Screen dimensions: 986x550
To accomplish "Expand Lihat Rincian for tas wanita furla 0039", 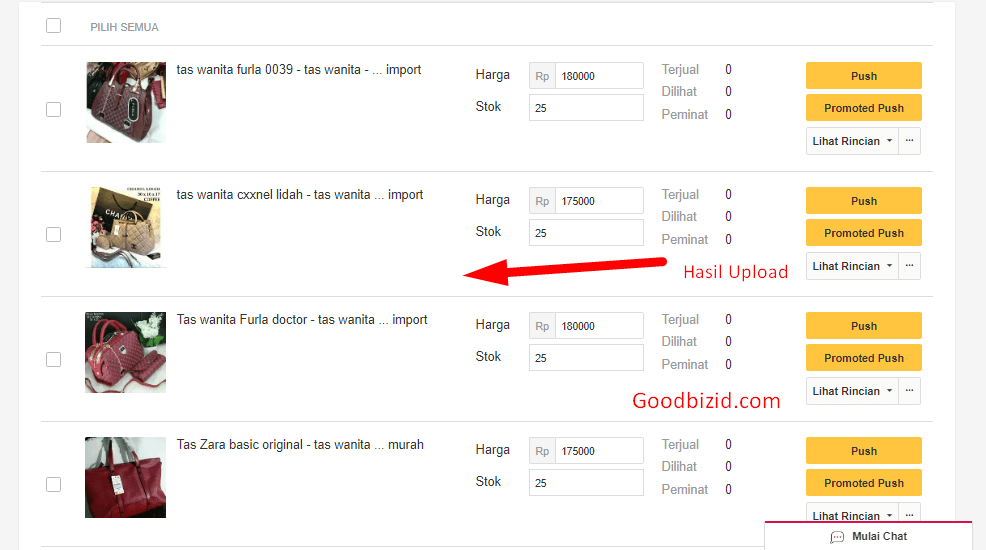I will pos(852,141).
